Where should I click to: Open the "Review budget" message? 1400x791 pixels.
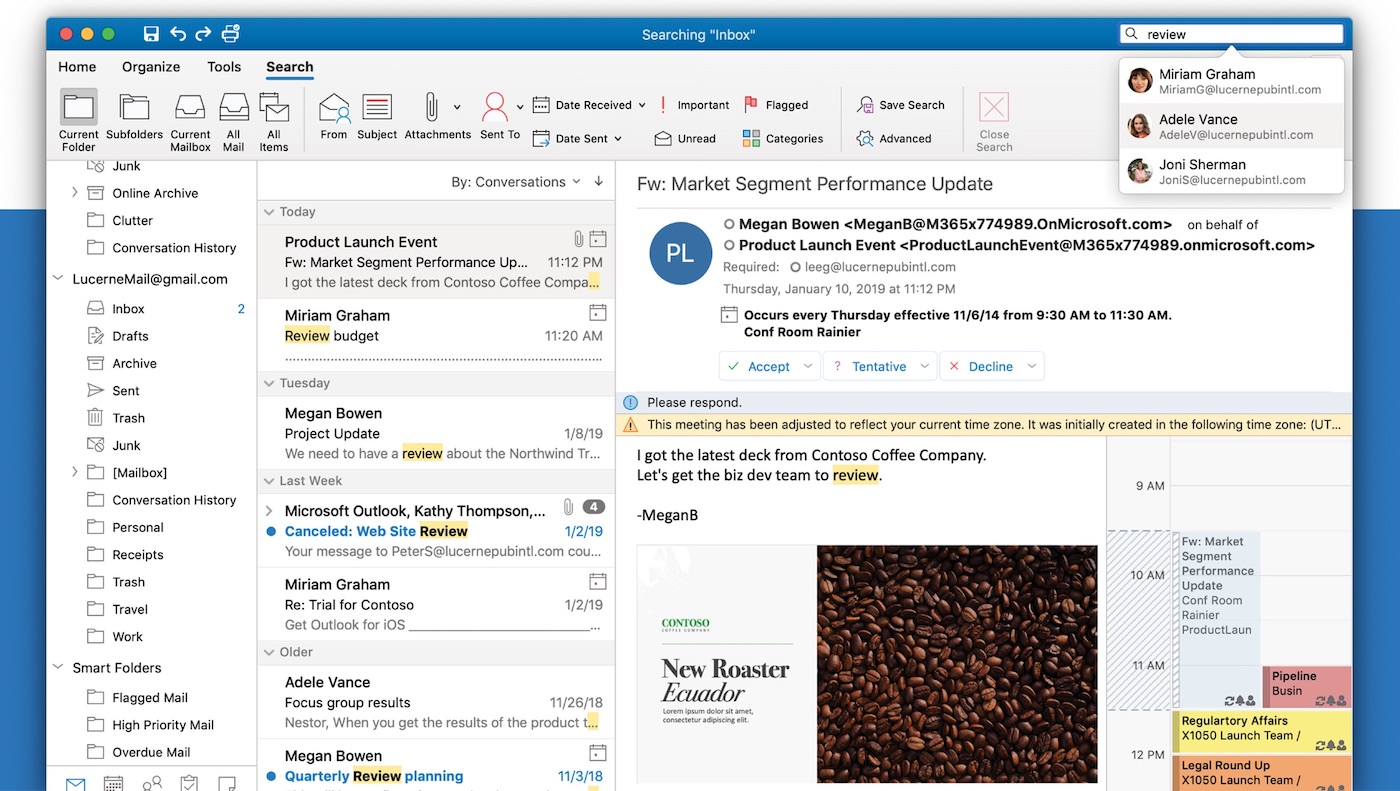pyautogui.click(x=436, y=335)
